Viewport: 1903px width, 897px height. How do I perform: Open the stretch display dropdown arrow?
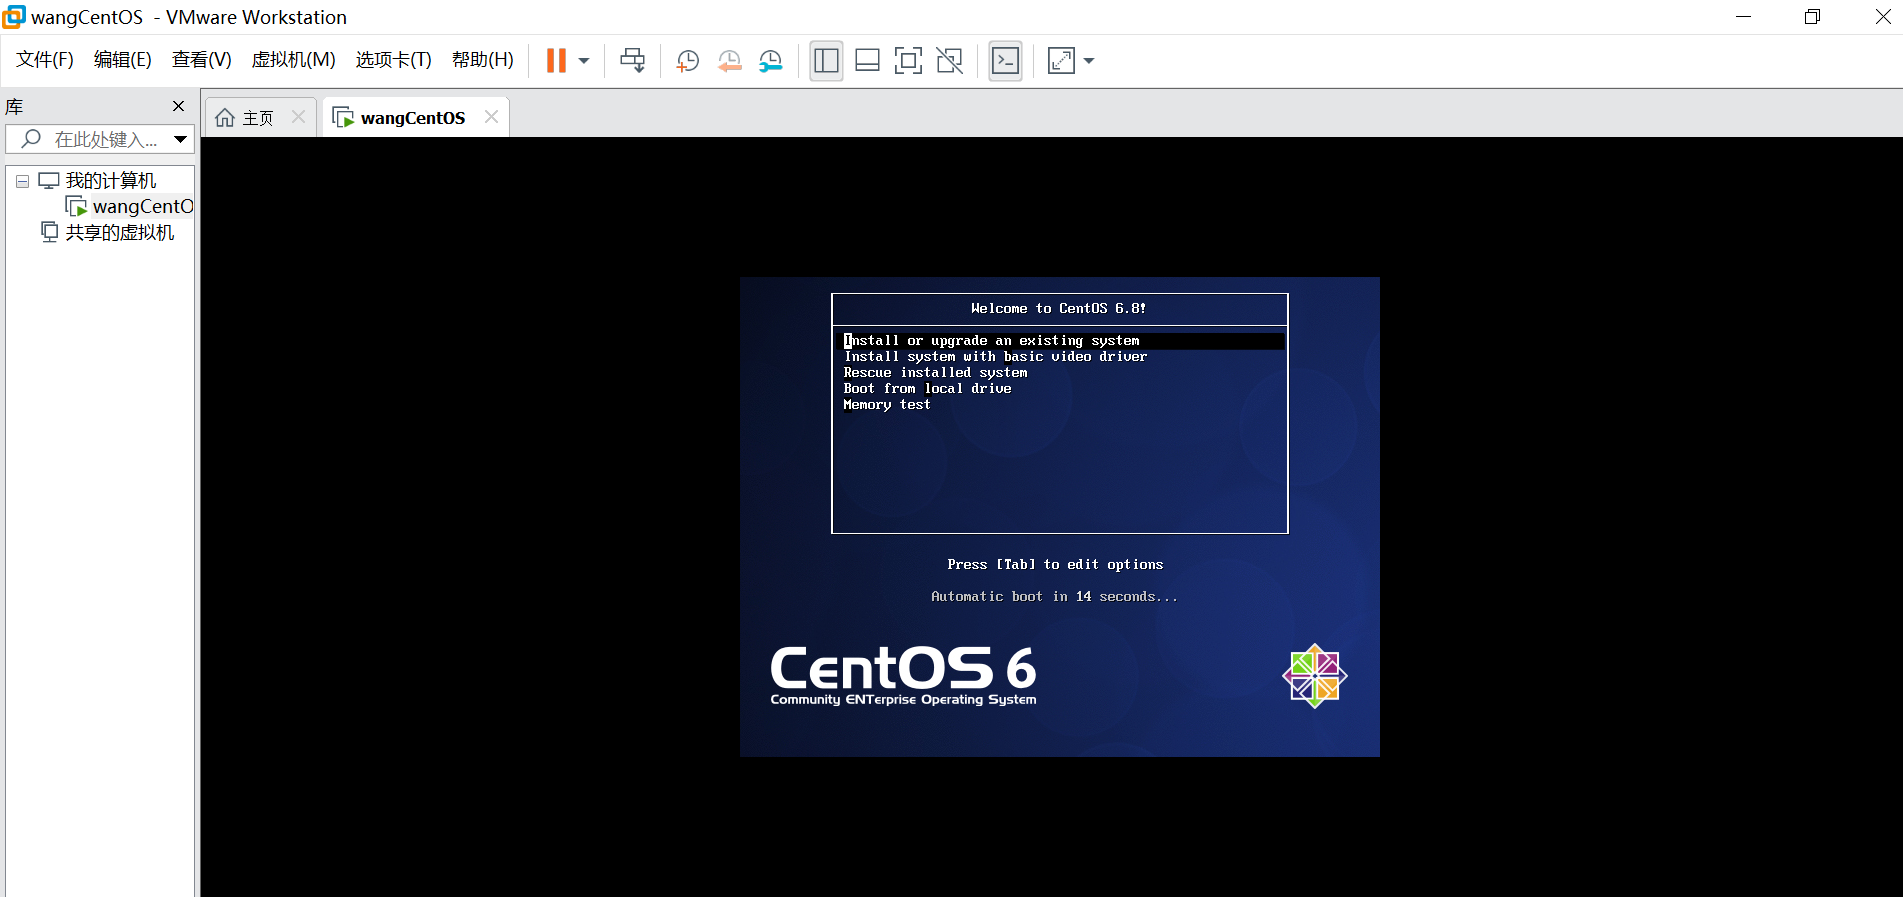[1089, 61]
